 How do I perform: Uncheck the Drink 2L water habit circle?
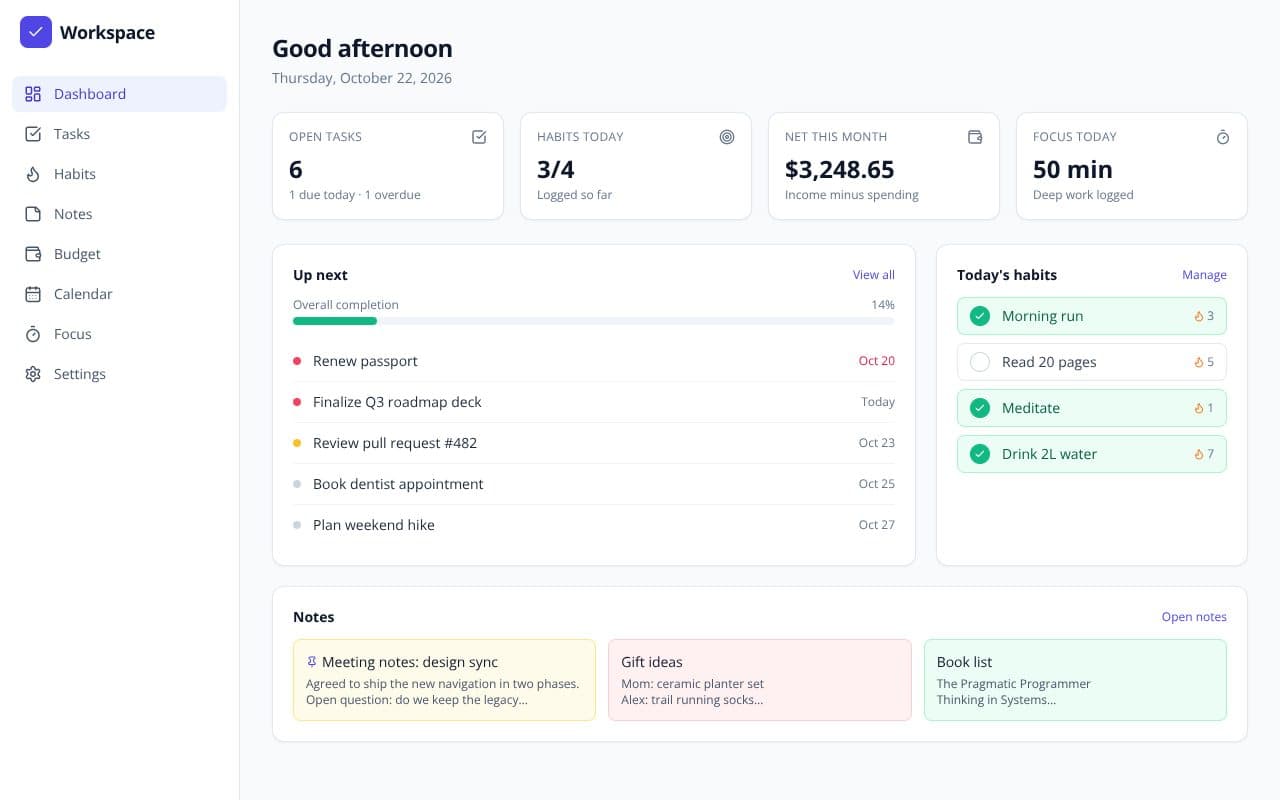981,454
